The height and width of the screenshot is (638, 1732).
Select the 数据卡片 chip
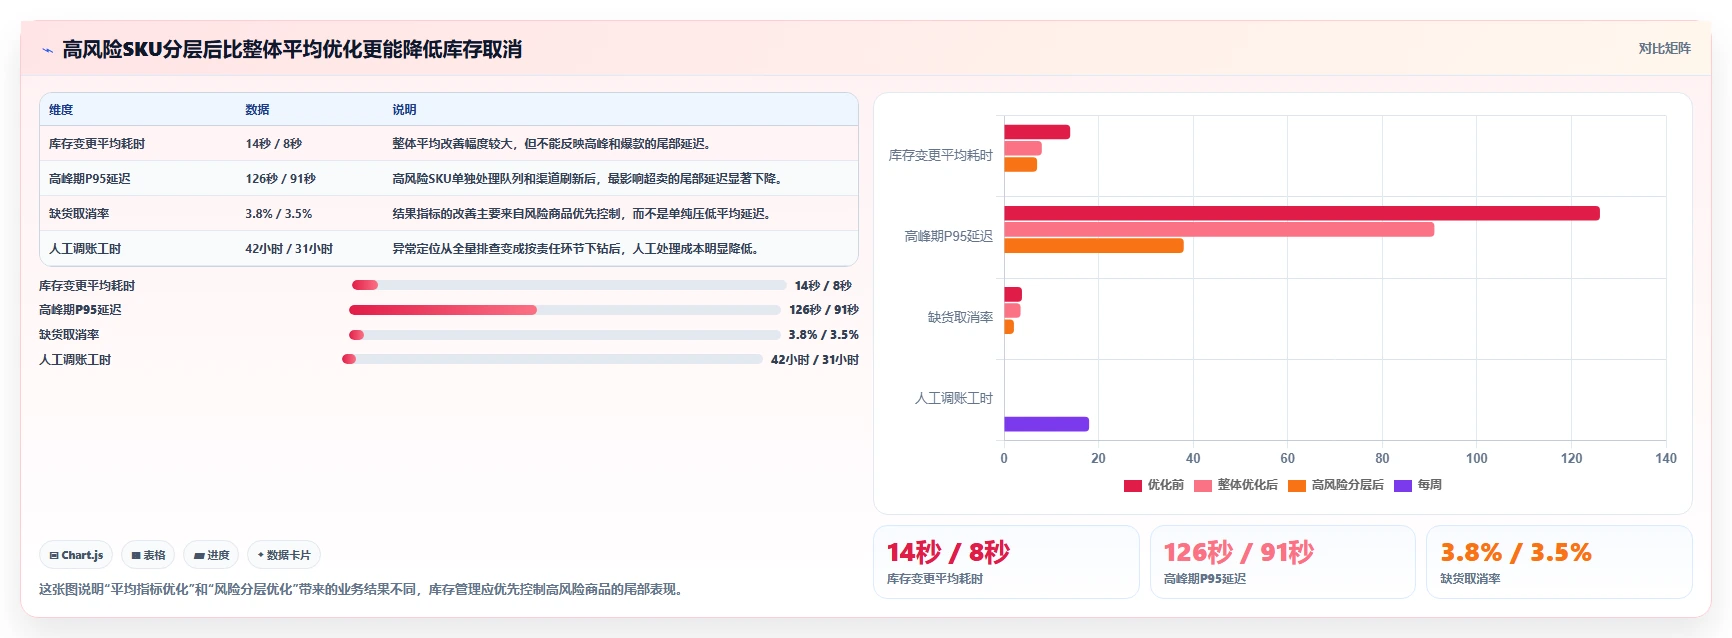pos(284,555)
